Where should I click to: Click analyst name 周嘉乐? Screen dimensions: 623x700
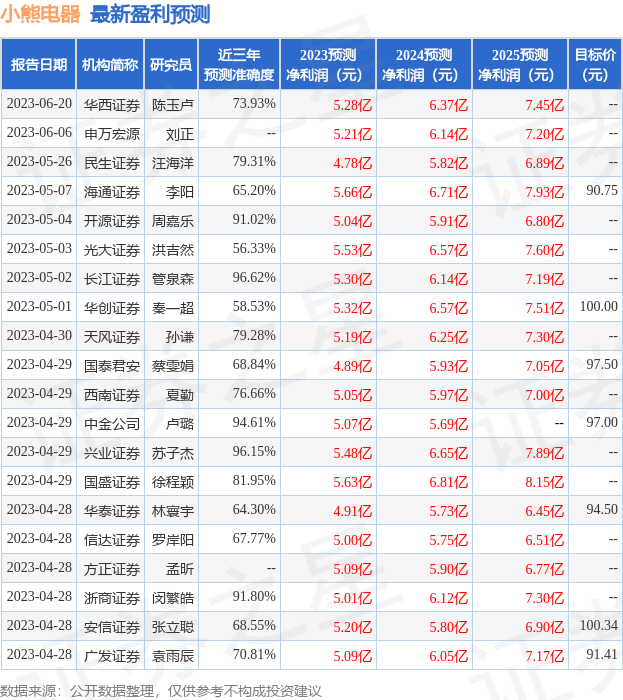173,221
